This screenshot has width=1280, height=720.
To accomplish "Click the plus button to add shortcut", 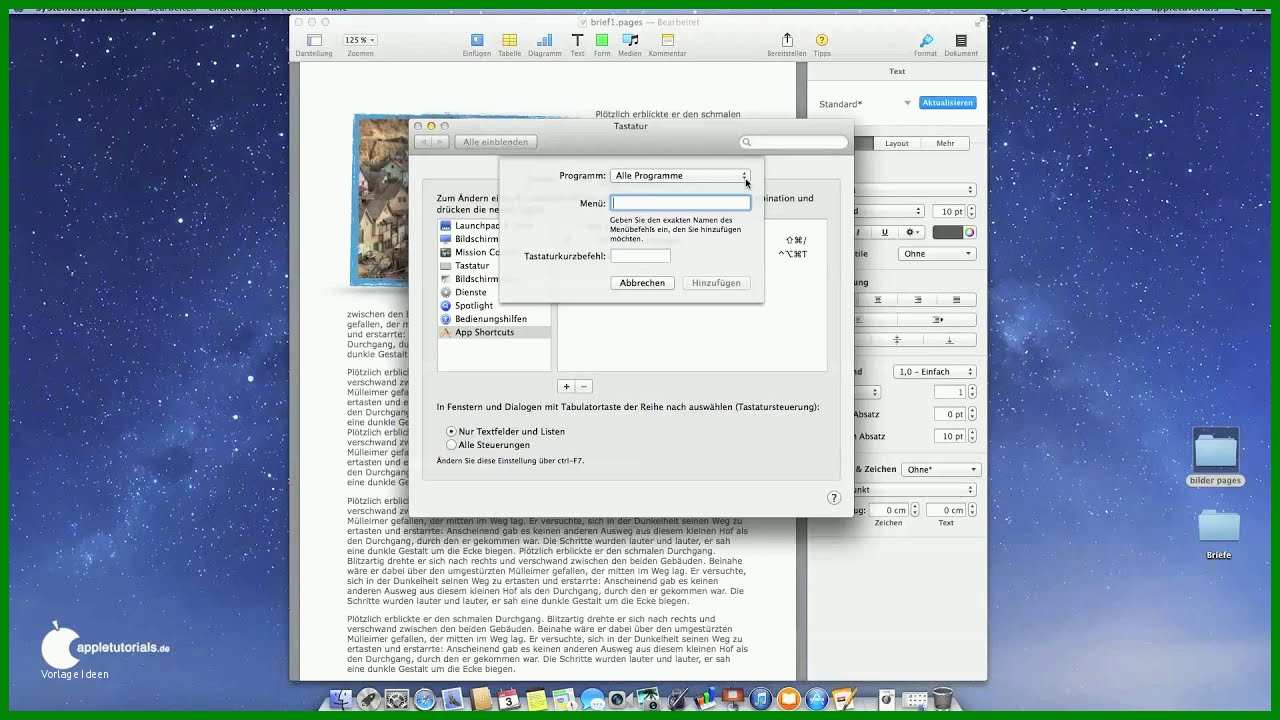I will tap(566, 386).
